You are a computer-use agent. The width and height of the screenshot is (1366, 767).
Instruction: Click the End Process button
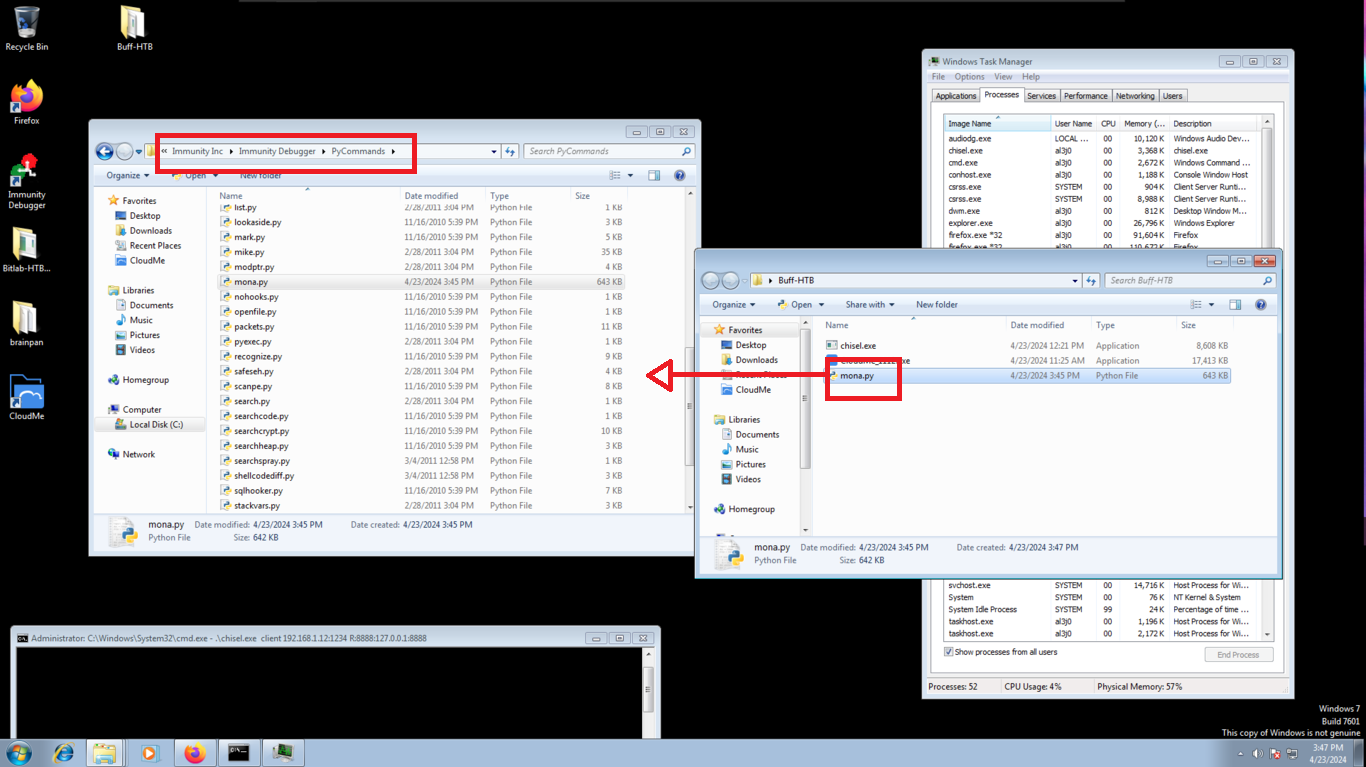pos(1238,655)
